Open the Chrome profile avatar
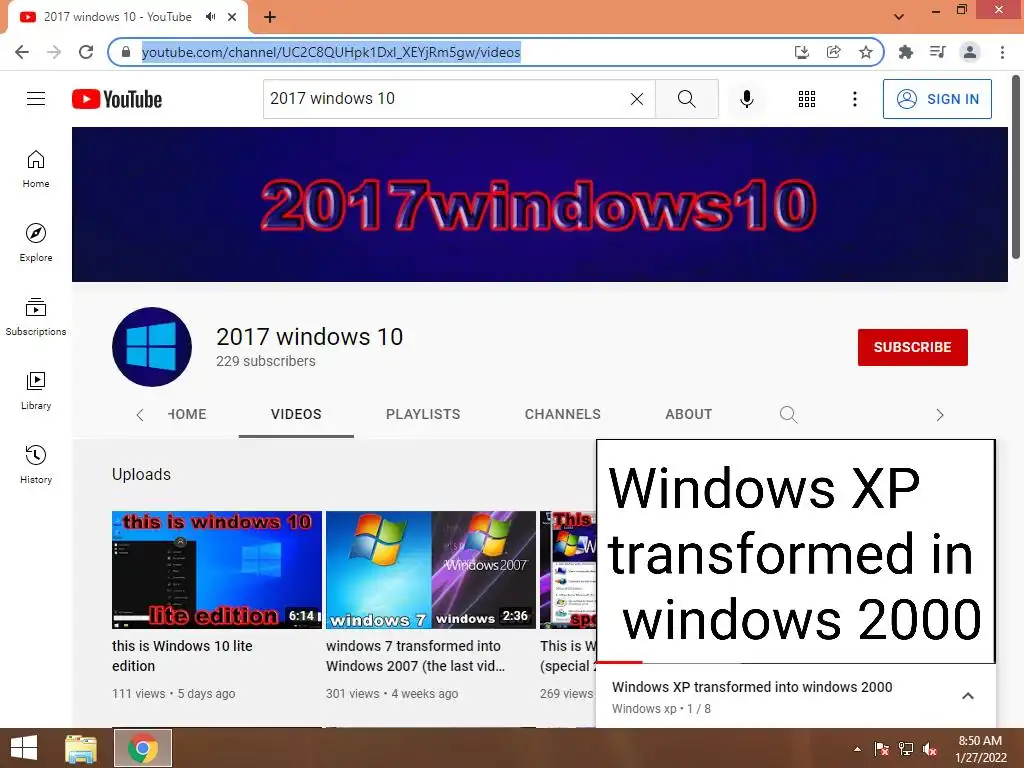 pyautogui.click(x=970, y=52)
